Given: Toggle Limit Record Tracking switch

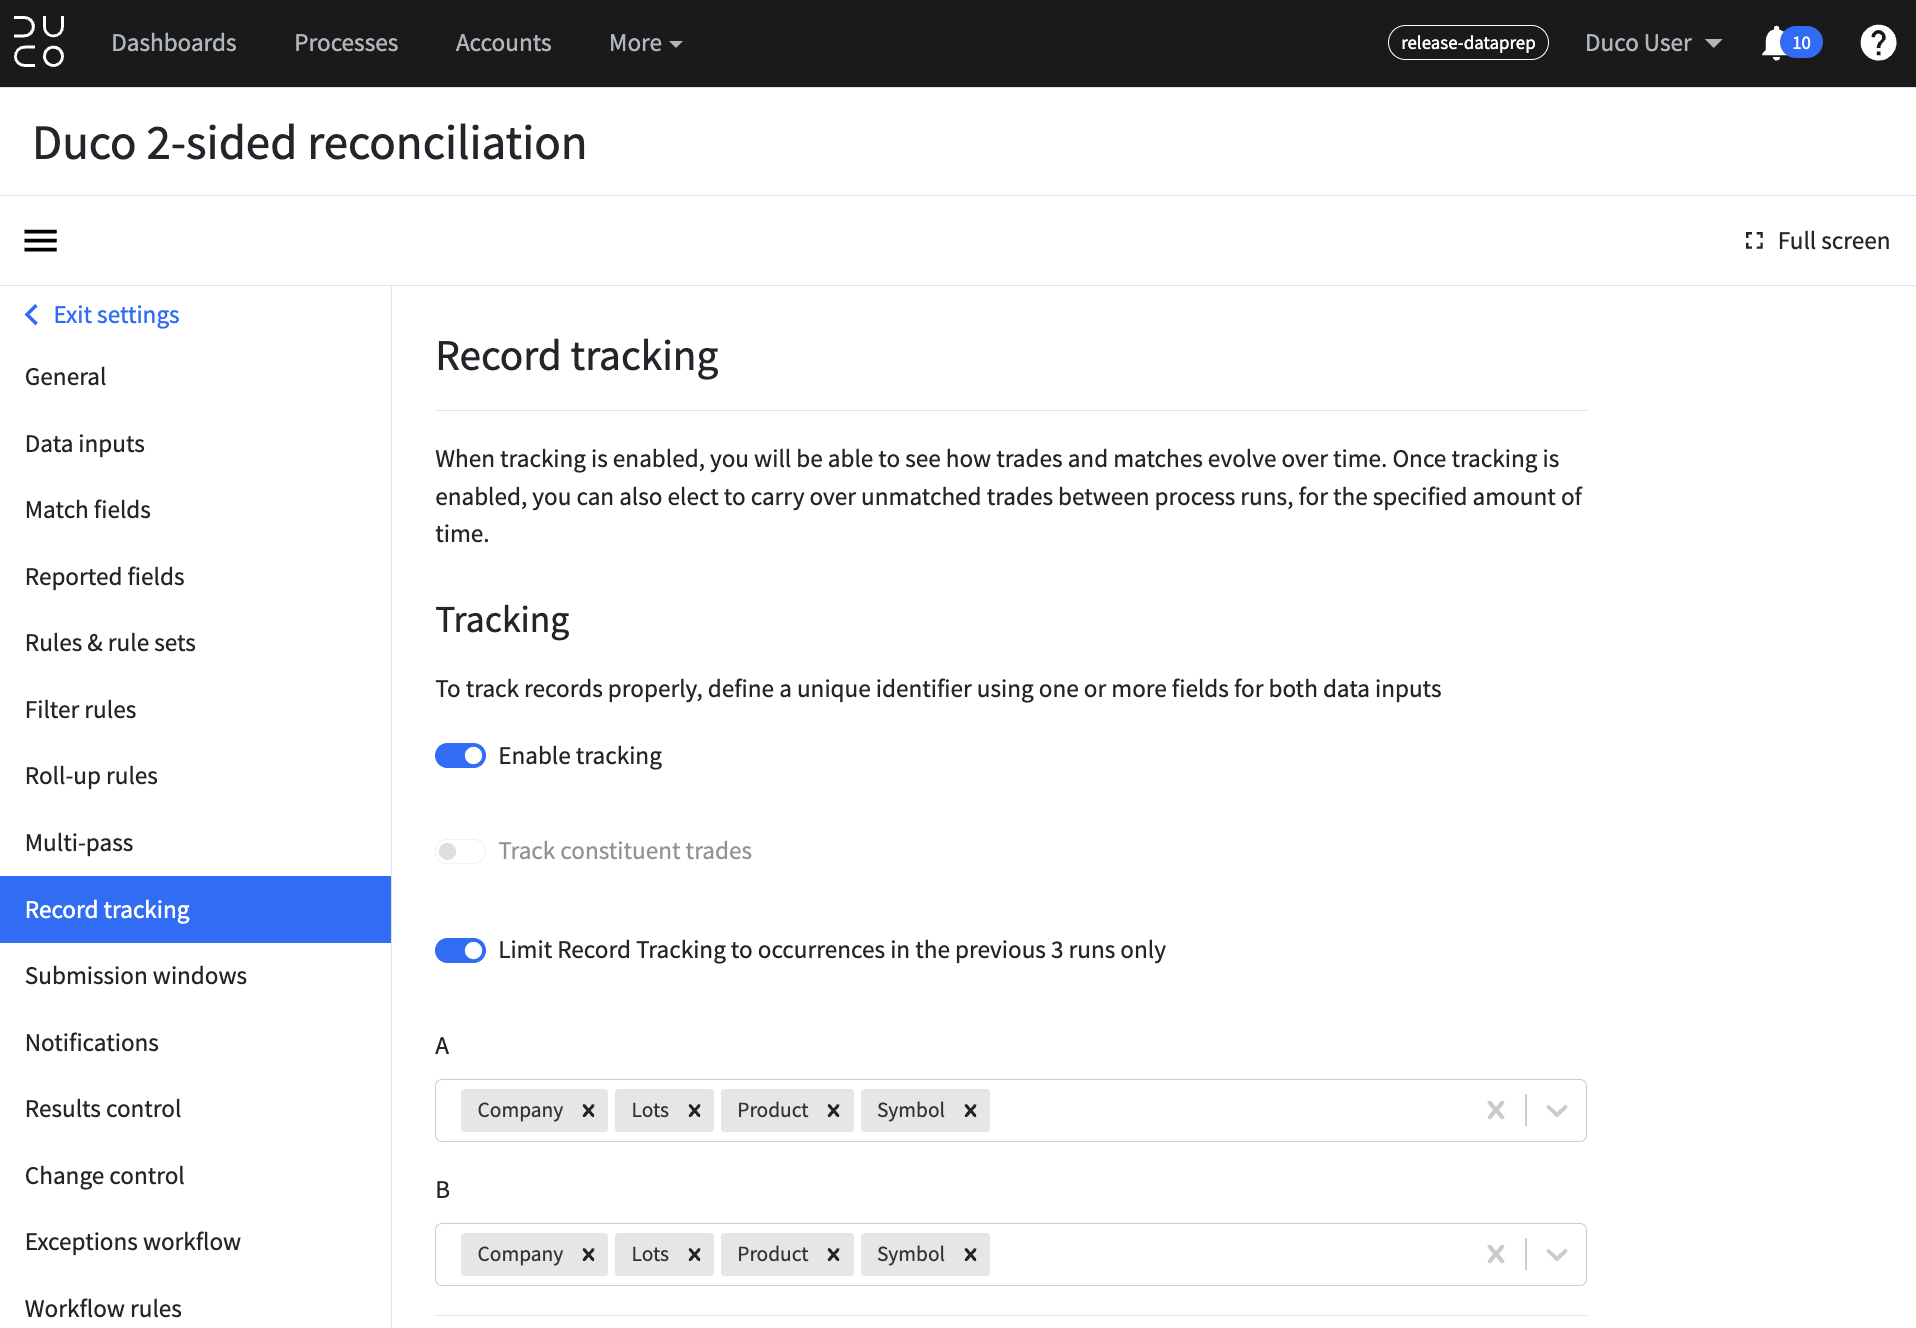Looking at the screenshot, I should [x=460, y=950].
